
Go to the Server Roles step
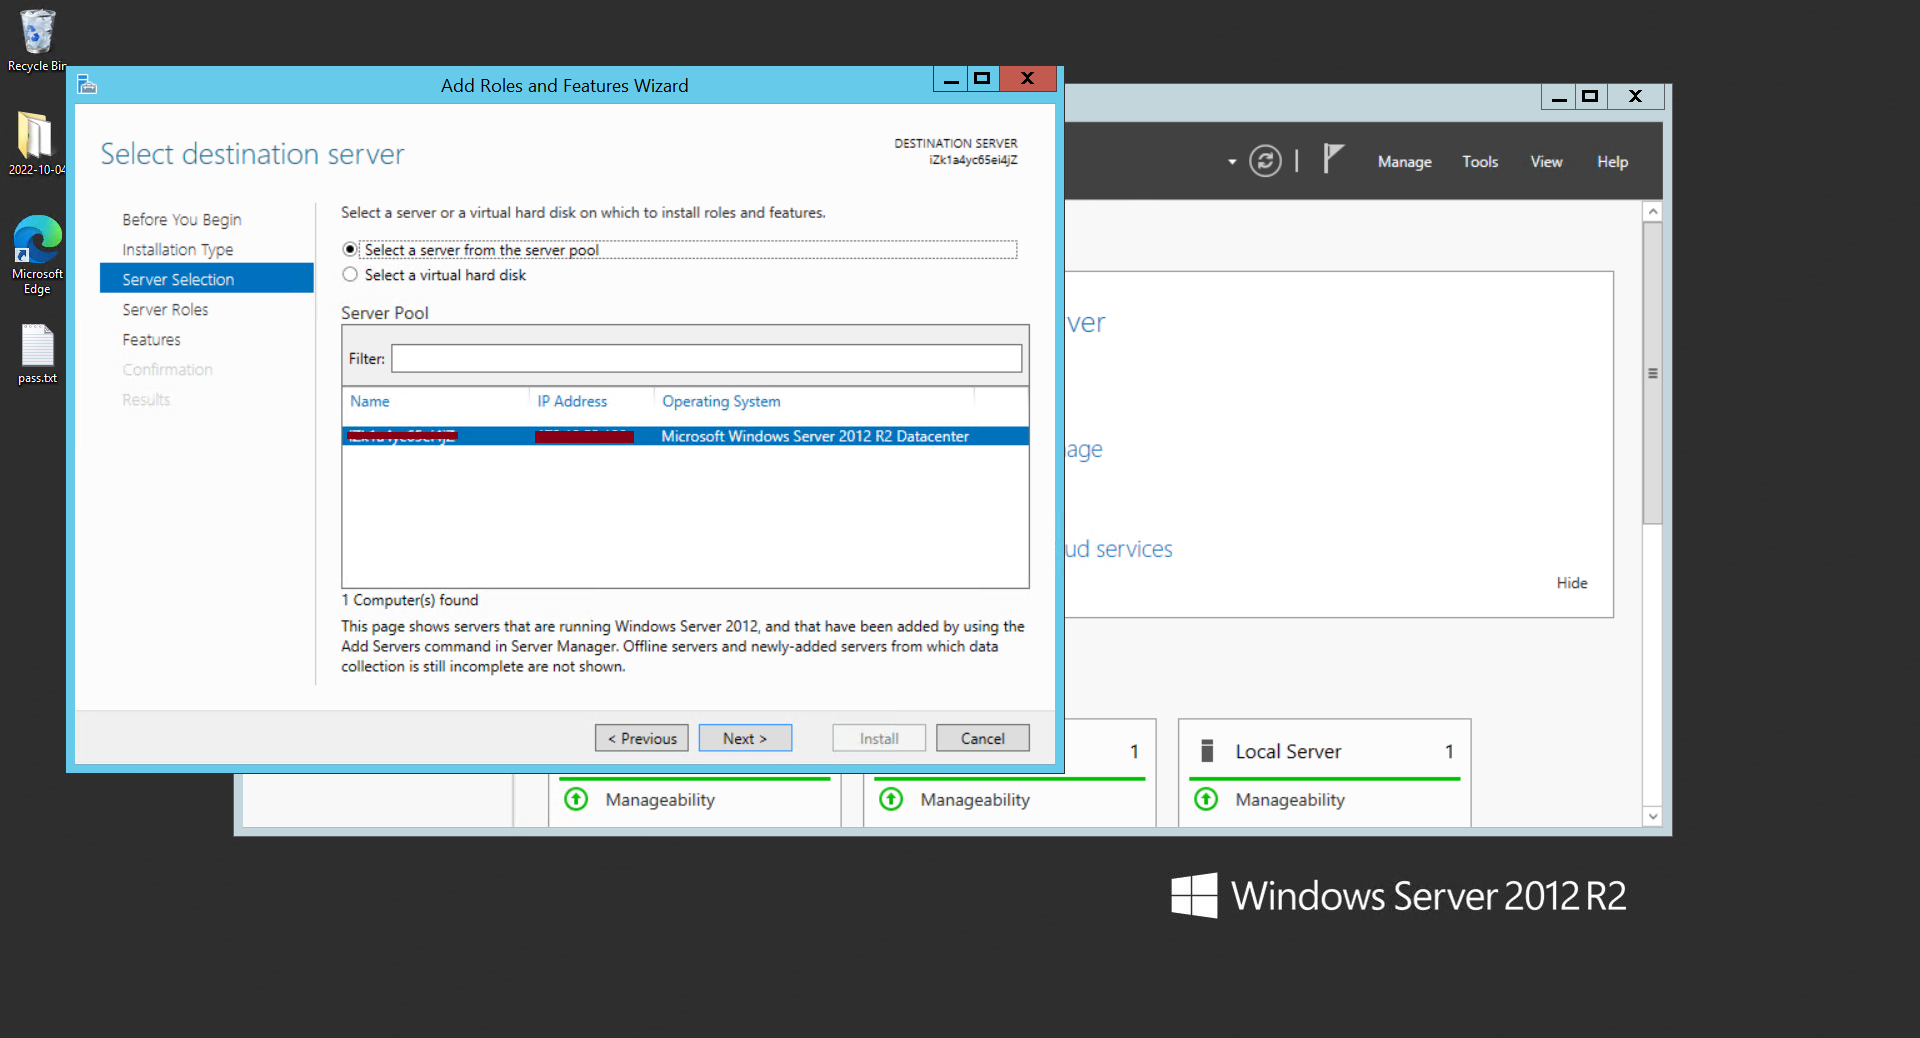click(166, 310)
